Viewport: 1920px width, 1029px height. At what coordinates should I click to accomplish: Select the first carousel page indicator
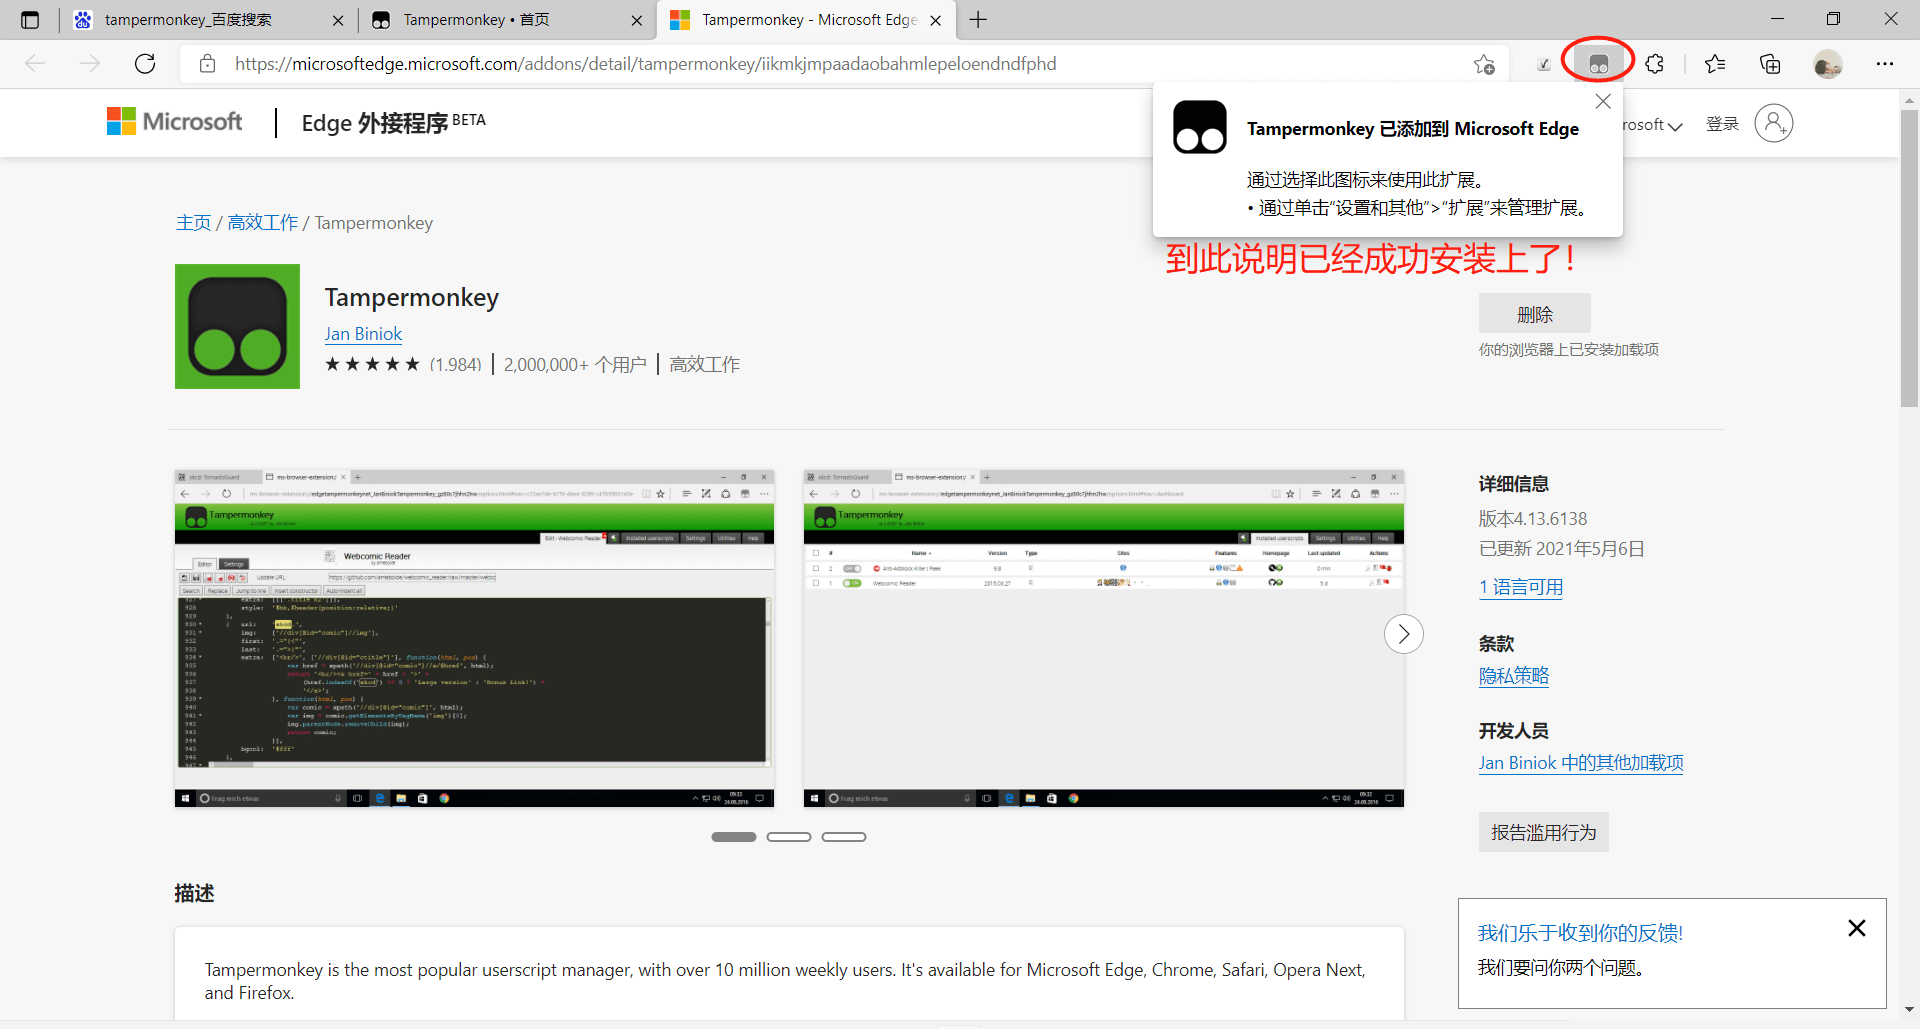click(x=733, y=837)
